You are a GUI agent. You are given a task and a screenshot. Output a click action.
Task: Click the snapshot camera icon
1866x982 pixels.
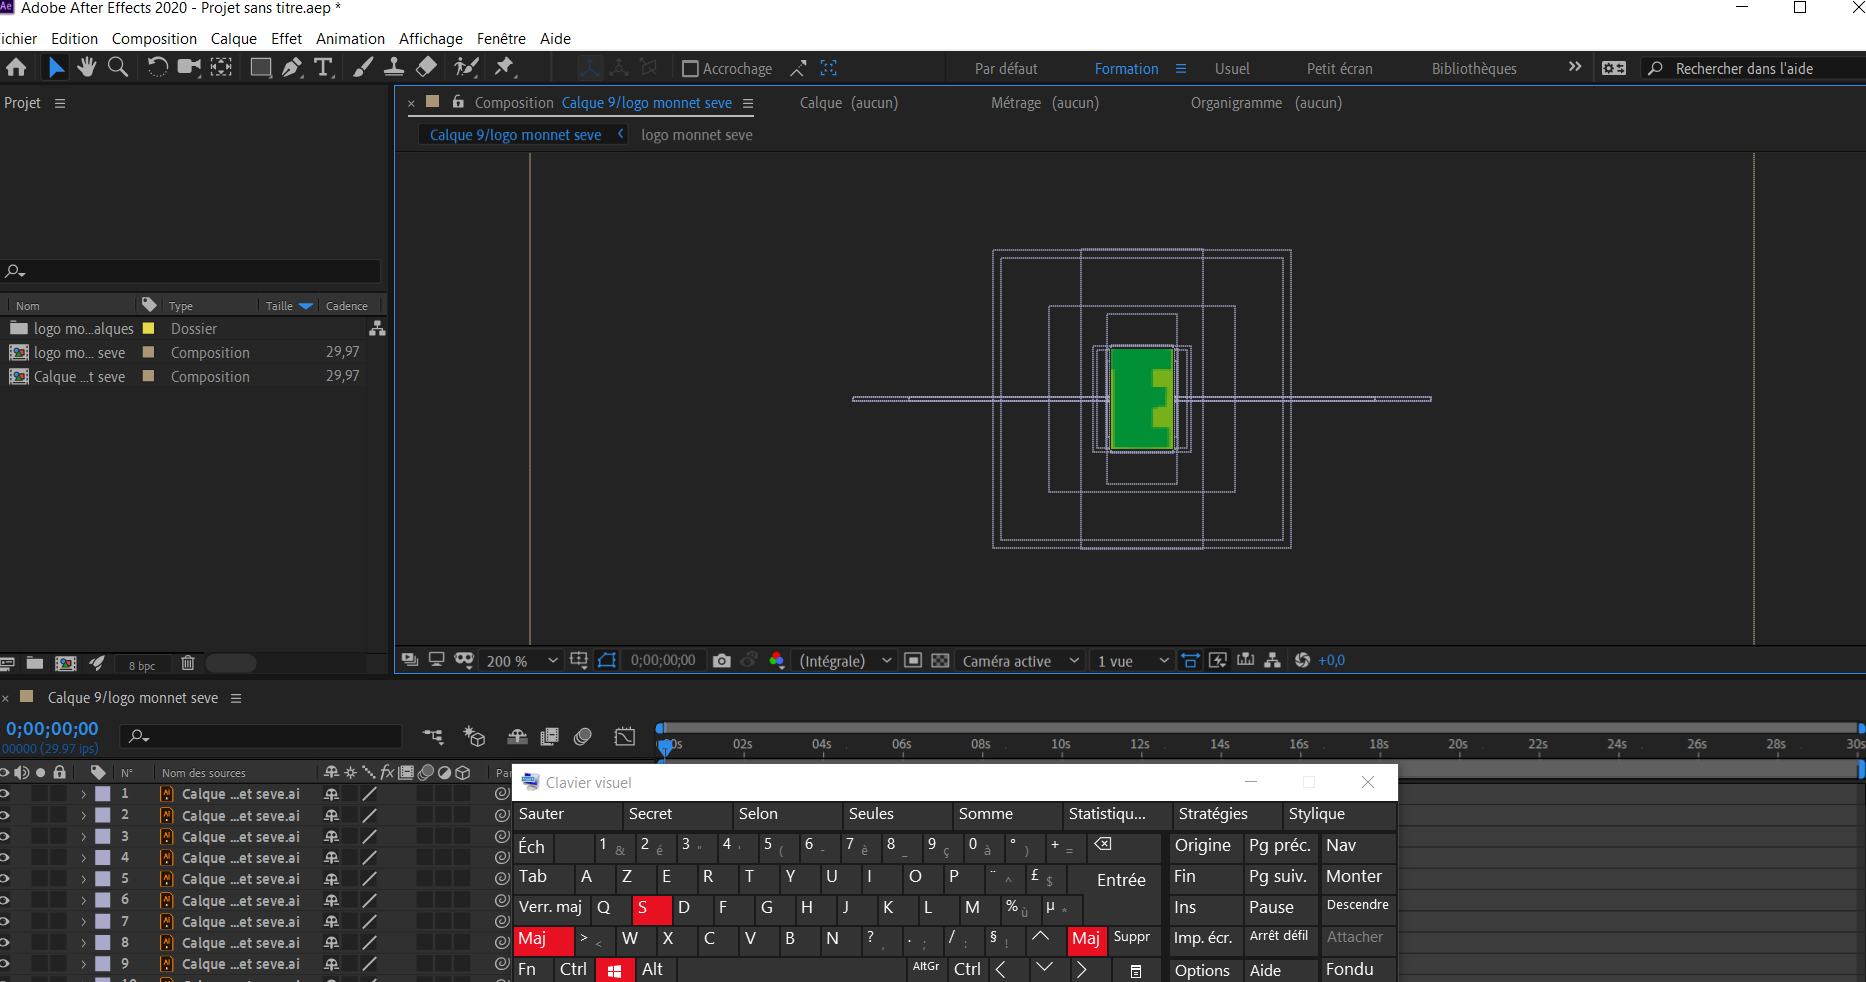(x=721, y=661)
